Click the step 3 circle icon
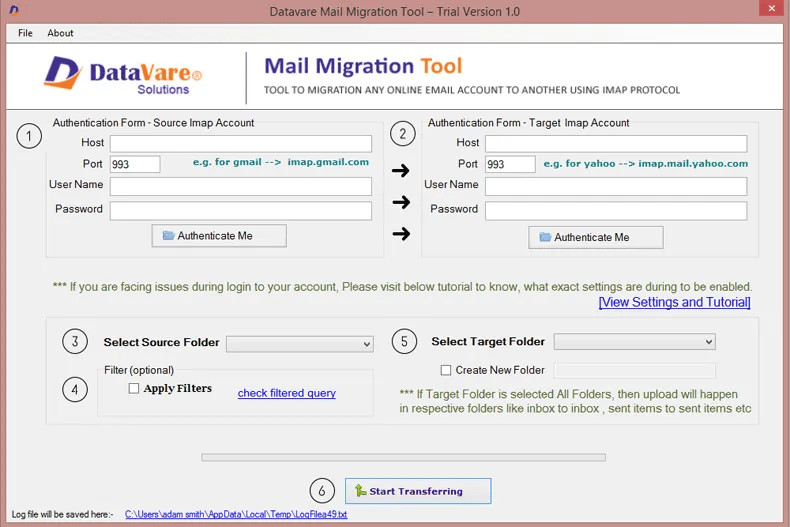This screenshot has height=527, width=790. pos(75,342)
